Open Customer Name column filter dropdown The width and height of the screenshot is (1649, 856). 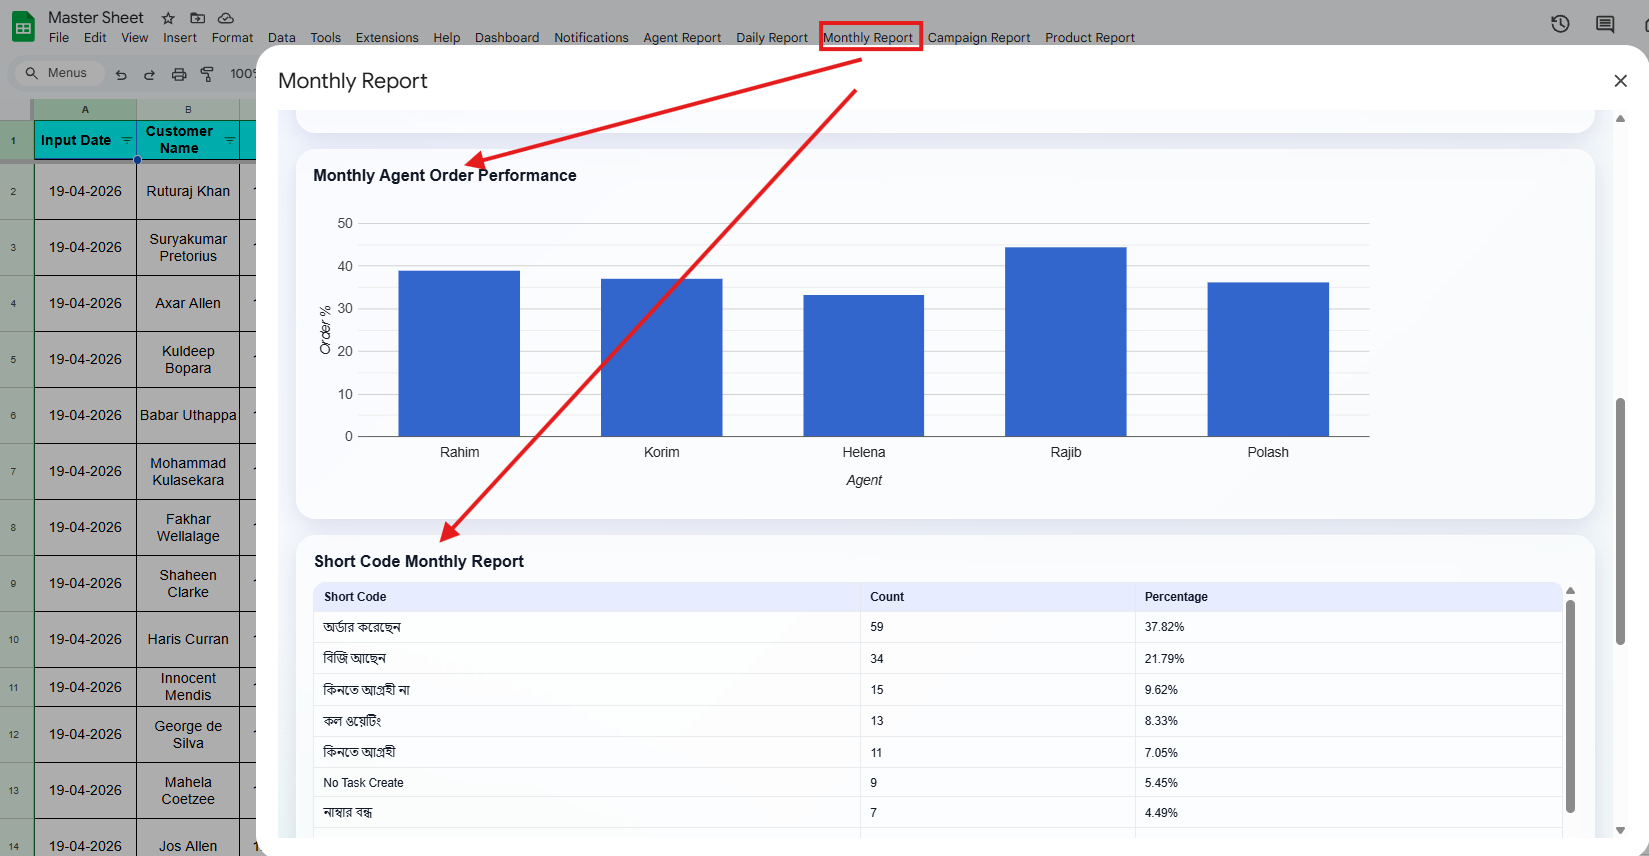[229, 140]
